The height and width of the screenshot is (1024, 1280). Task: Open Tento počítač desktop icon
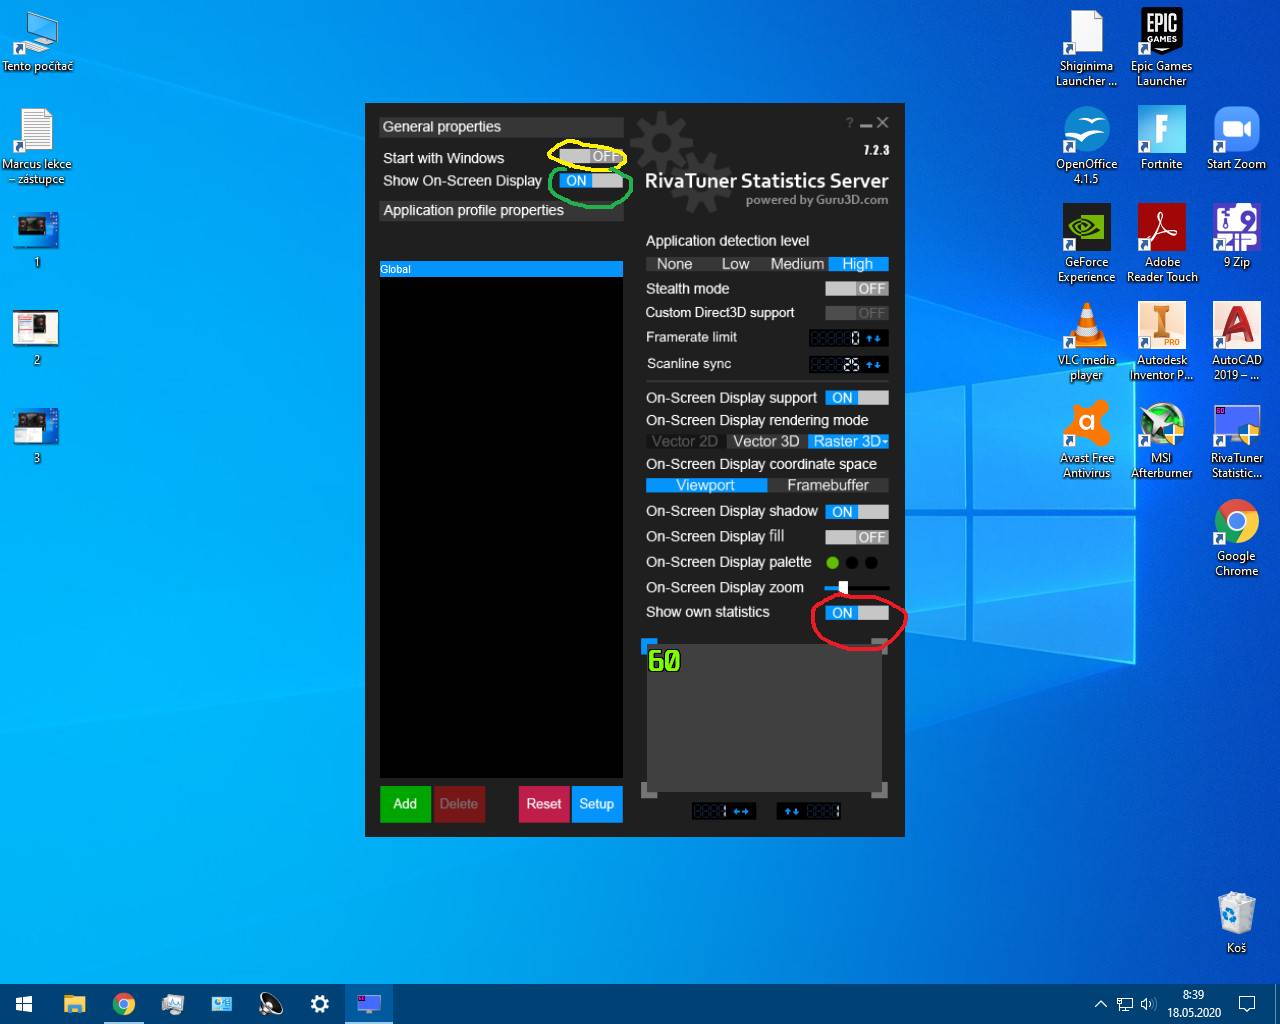pos(37,42)
